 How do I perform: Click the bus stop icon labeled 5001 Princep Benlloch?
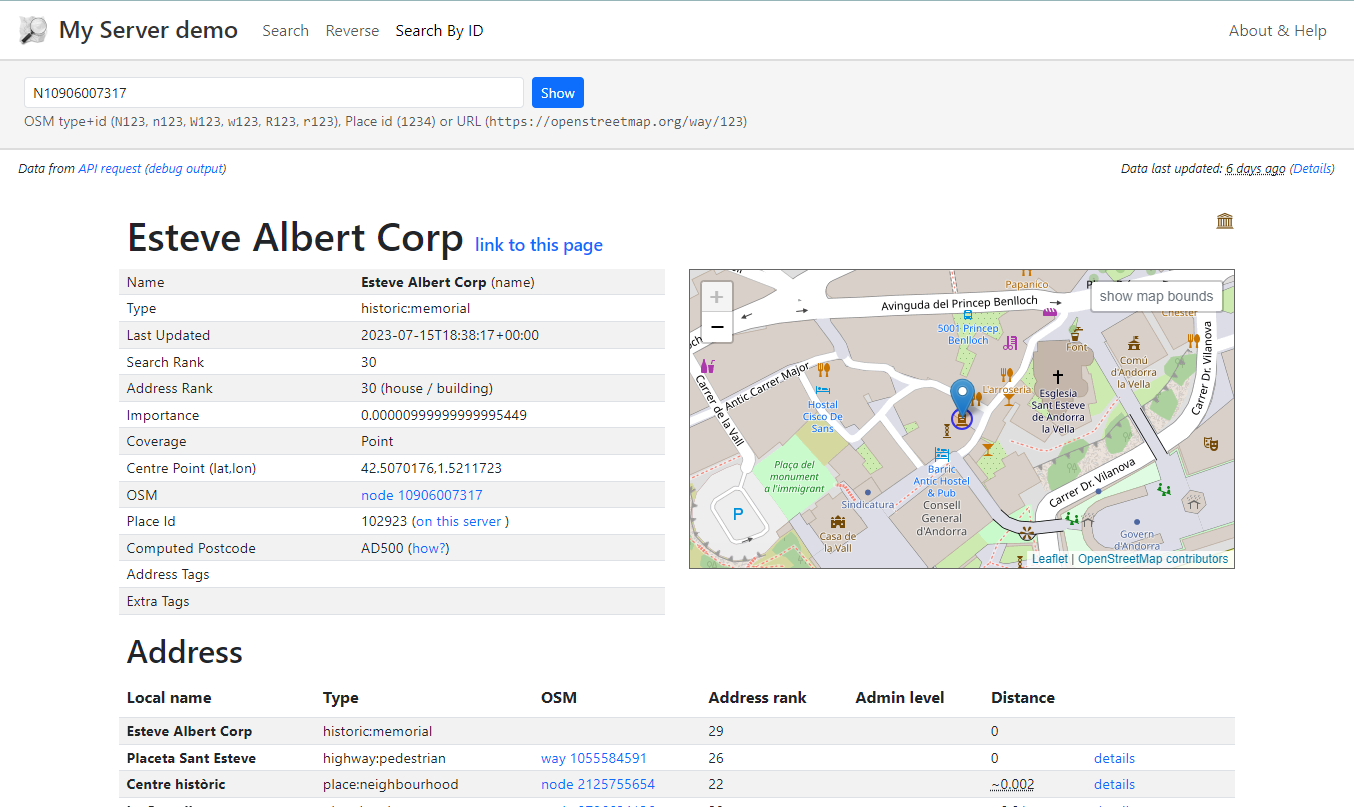(x=966, y=315)
